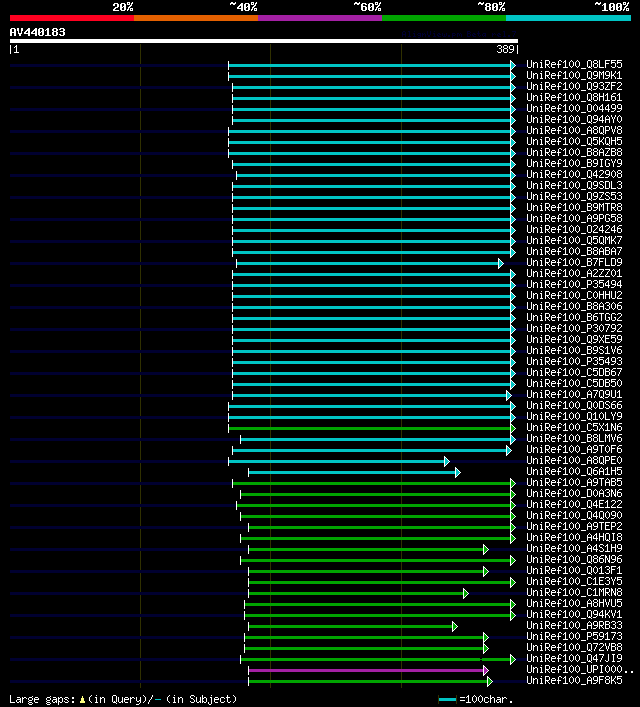Select label UniRef100_B8LMV6
Screen dimensions: 640x707
coord(574,438)
